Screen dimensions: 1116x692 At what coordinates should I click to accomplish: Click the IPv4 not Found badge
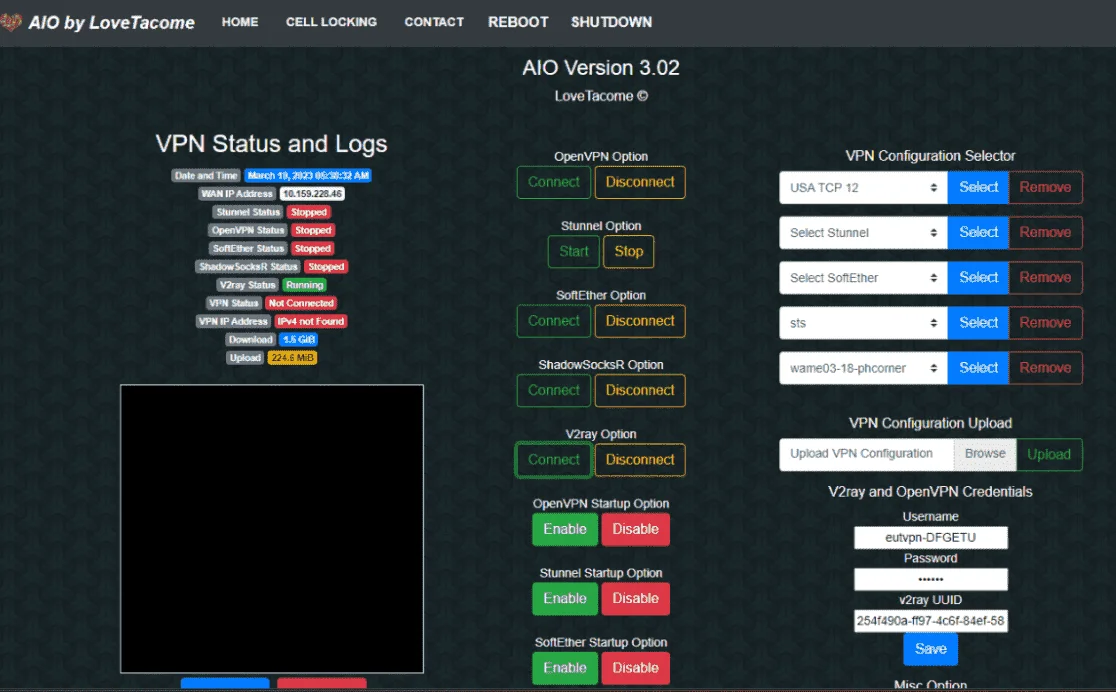click(310, 322)
